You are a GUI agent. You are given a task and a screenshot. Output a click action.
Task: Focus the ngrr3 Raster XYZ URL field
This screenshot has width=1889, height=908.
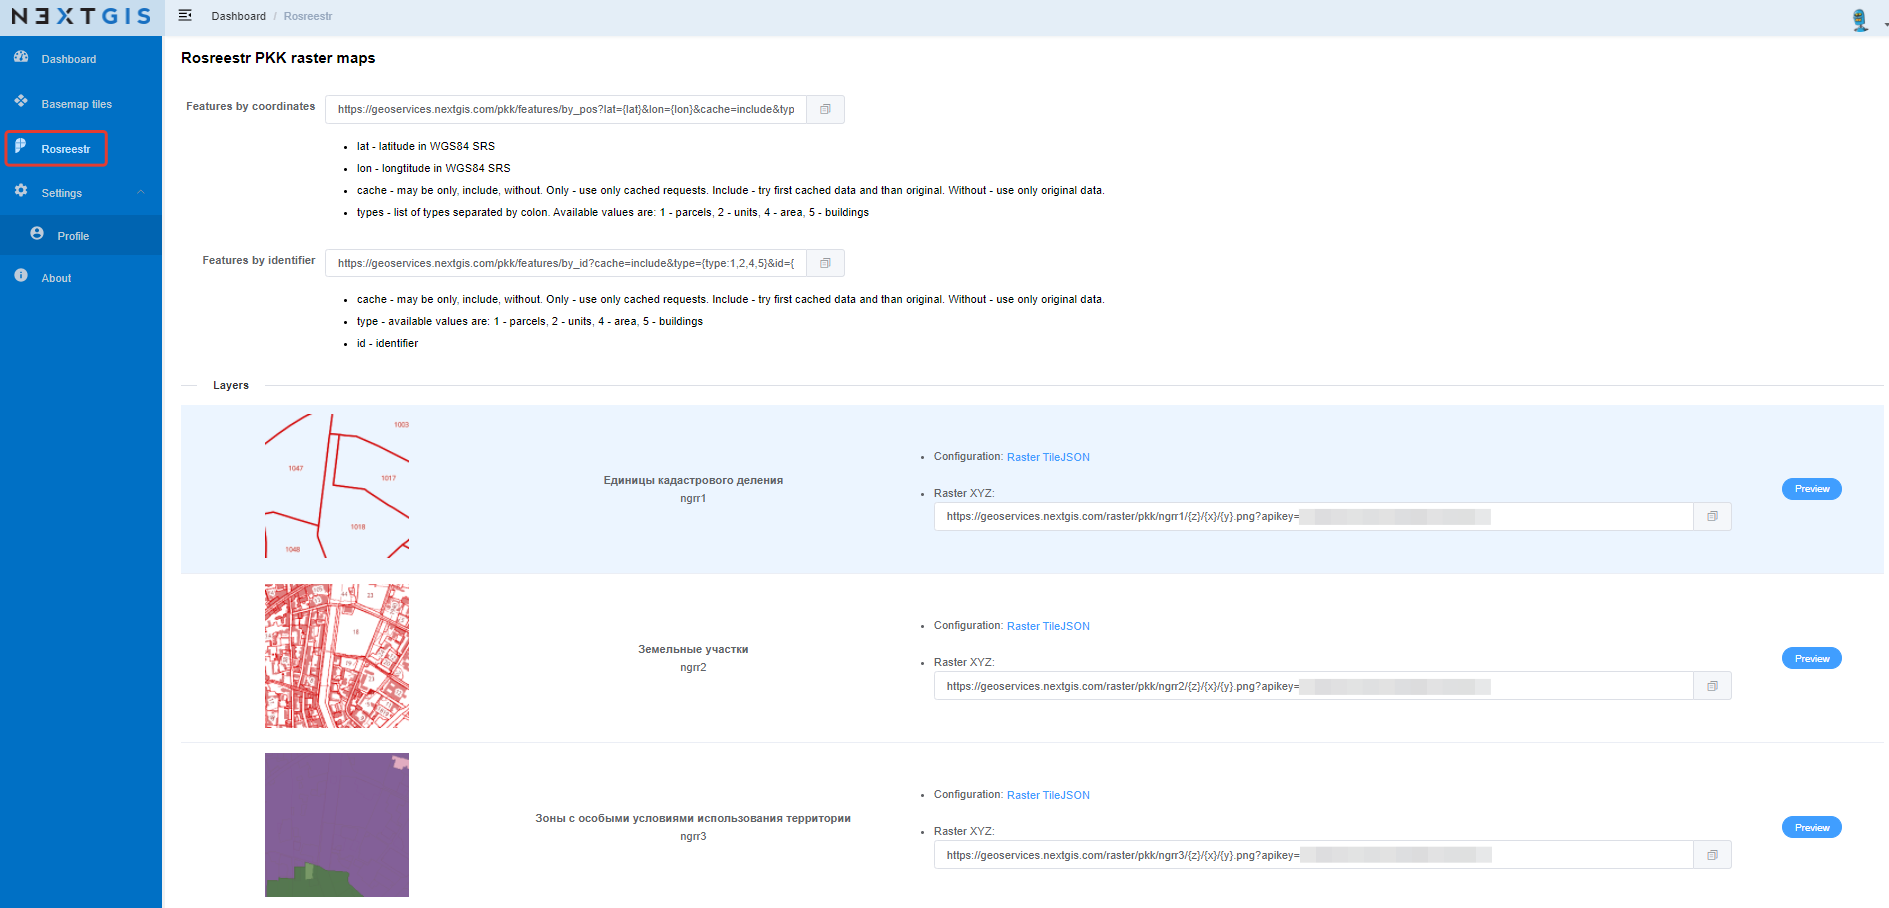[x=1314, y=855]
